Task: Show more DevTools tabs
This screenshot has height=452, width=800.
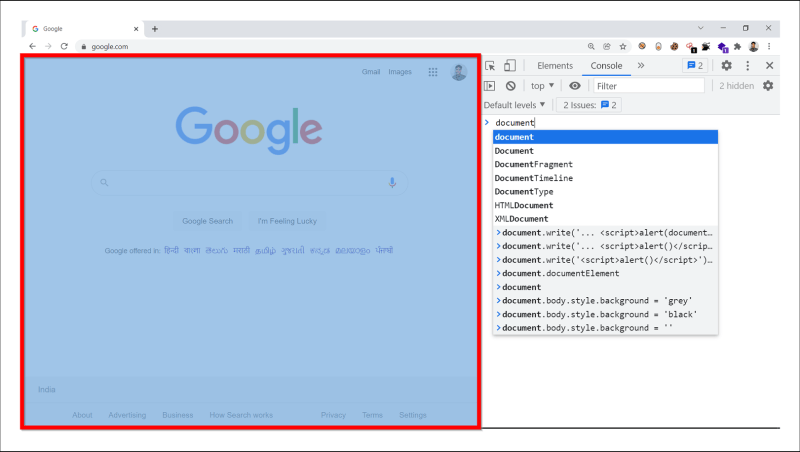Action: (x=641, y=65)
